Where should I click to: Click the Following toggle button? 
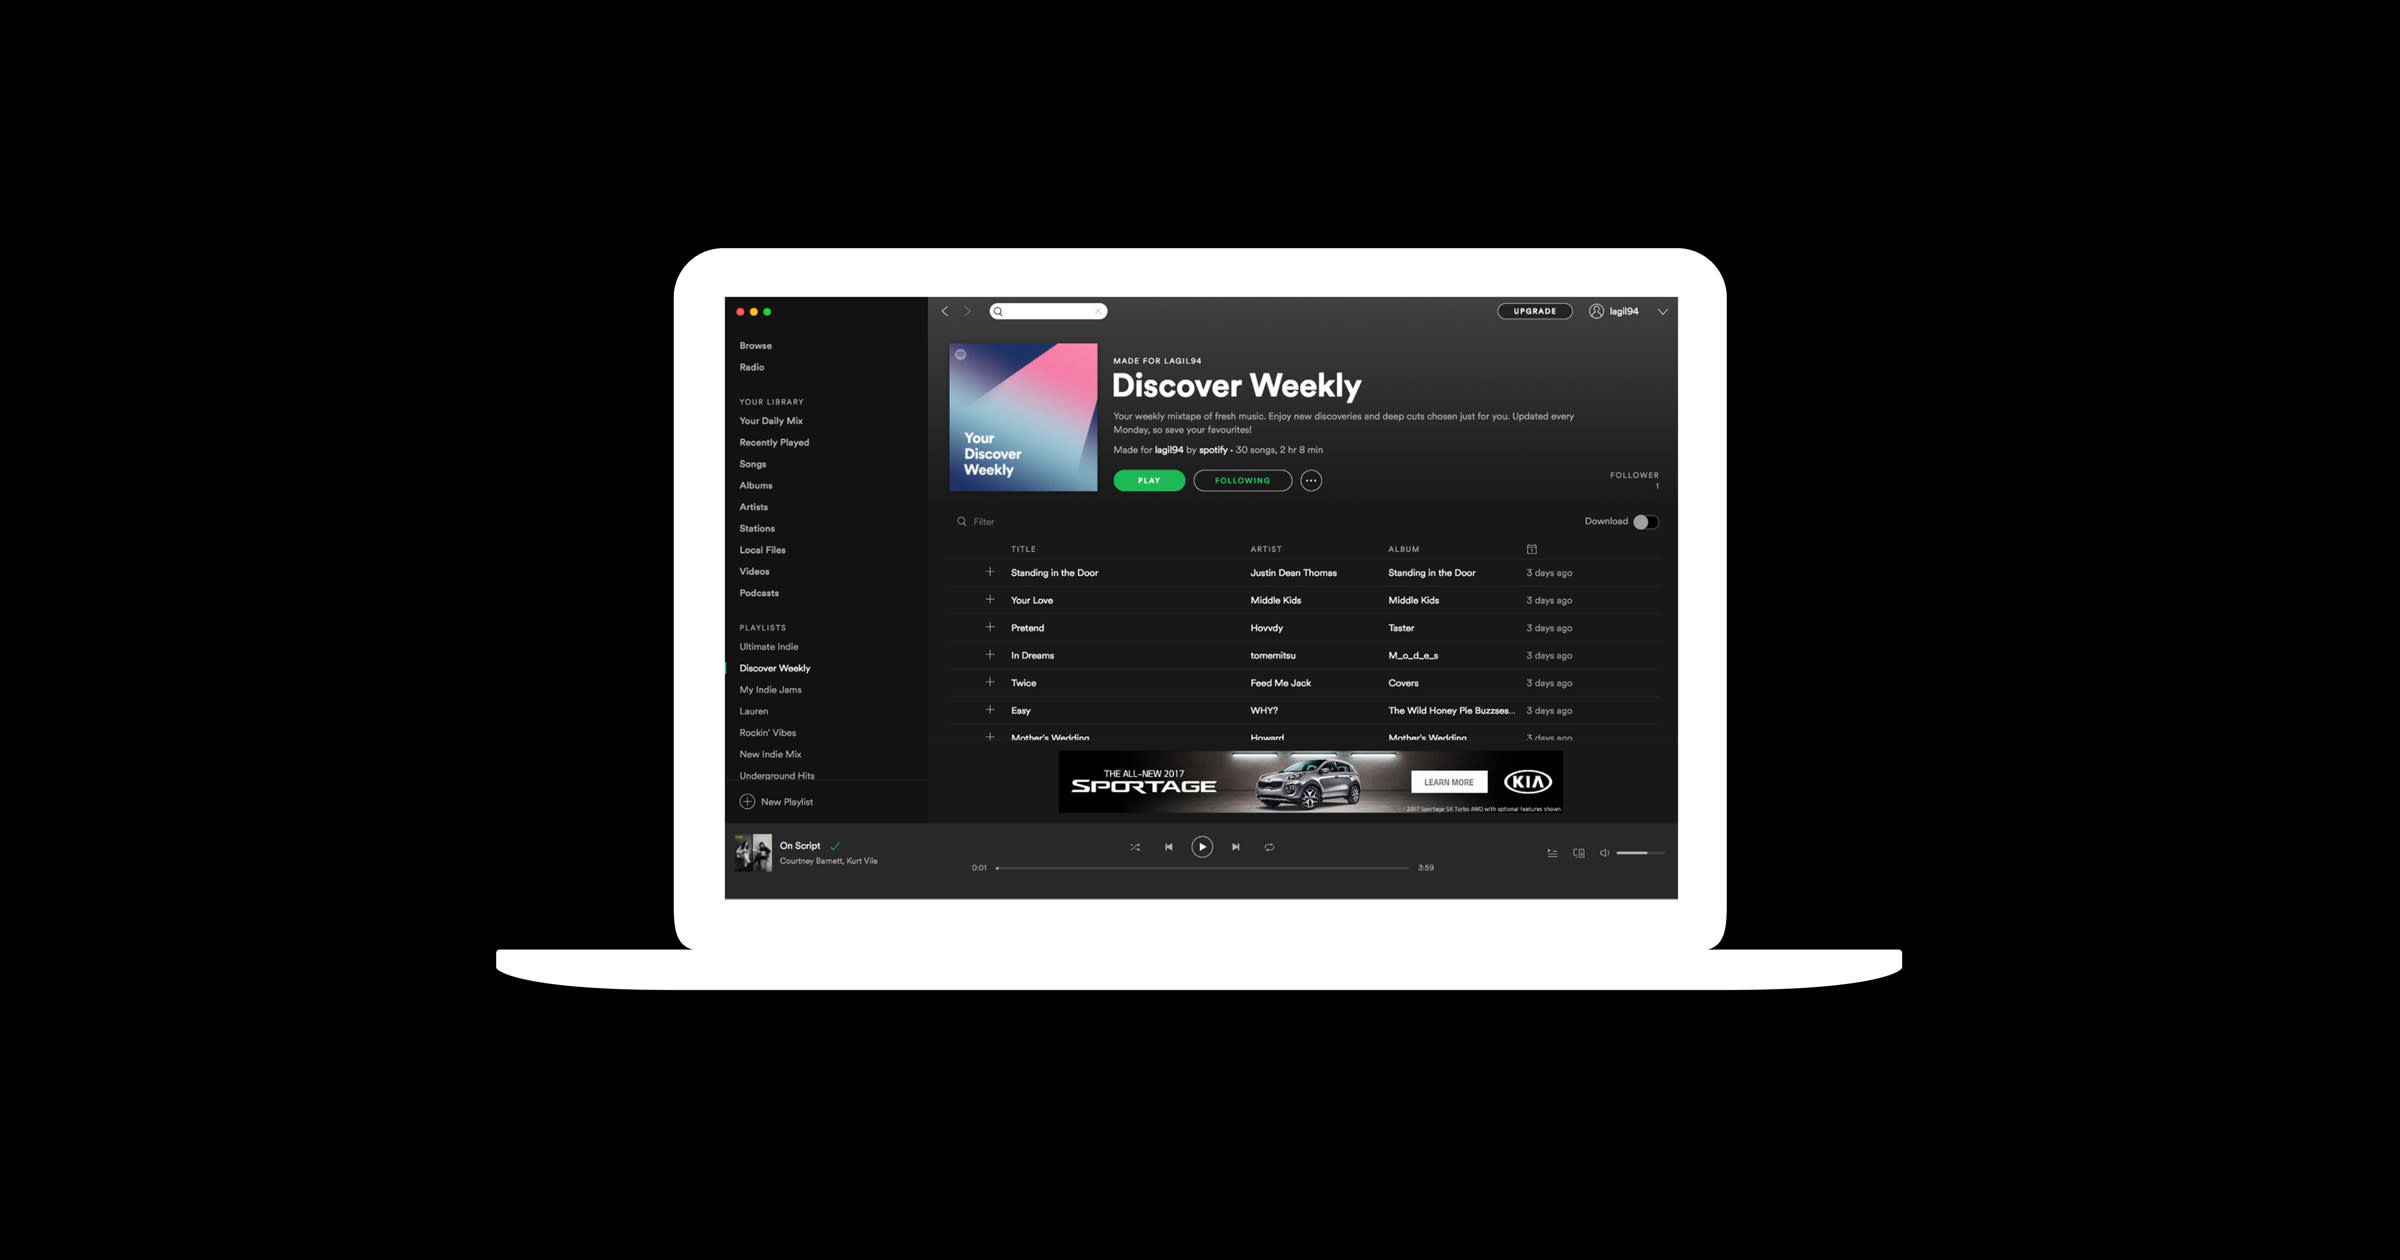point(1241,479)
